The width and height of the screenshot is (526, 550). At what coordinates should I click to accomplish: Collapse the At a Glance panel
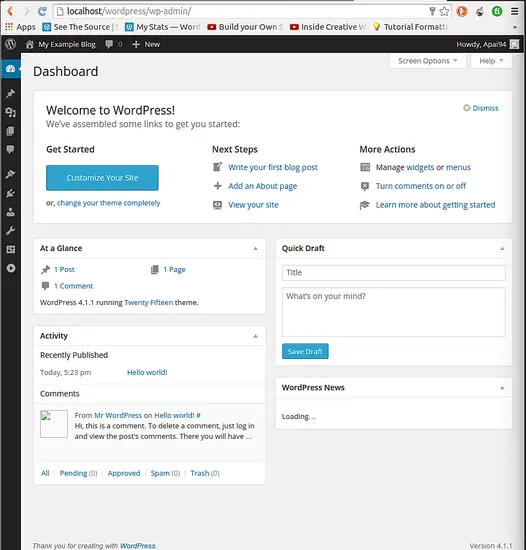256,248
